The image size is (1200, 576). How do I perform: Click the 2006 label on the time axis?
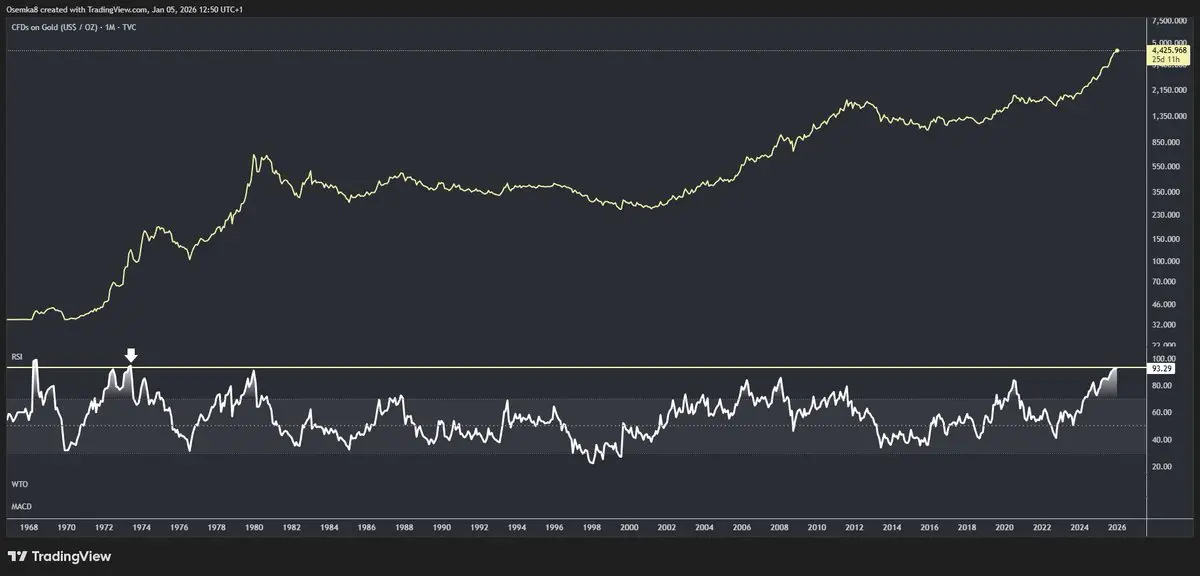click(x=741, y=526)
